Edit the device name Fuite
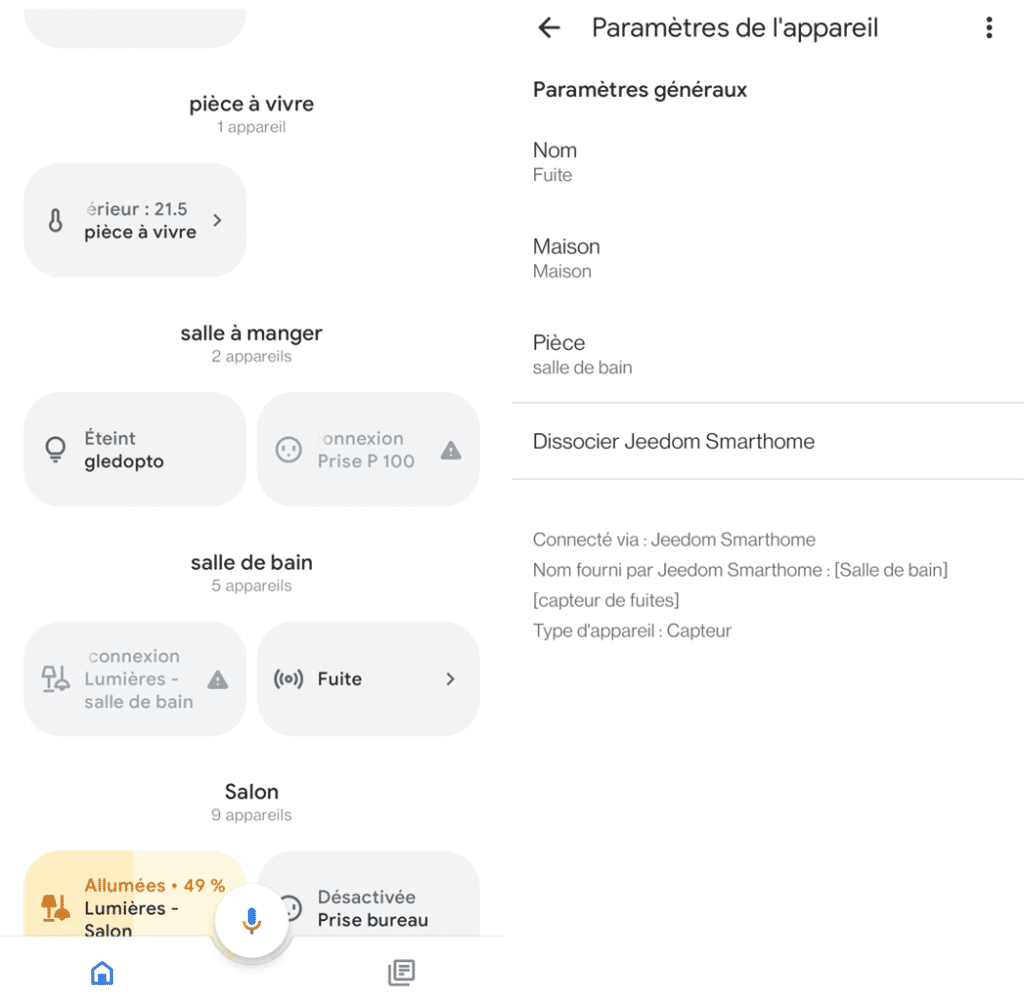Image resolution: width=1024 pixels, height=1004 pixels. pos(555,162)
